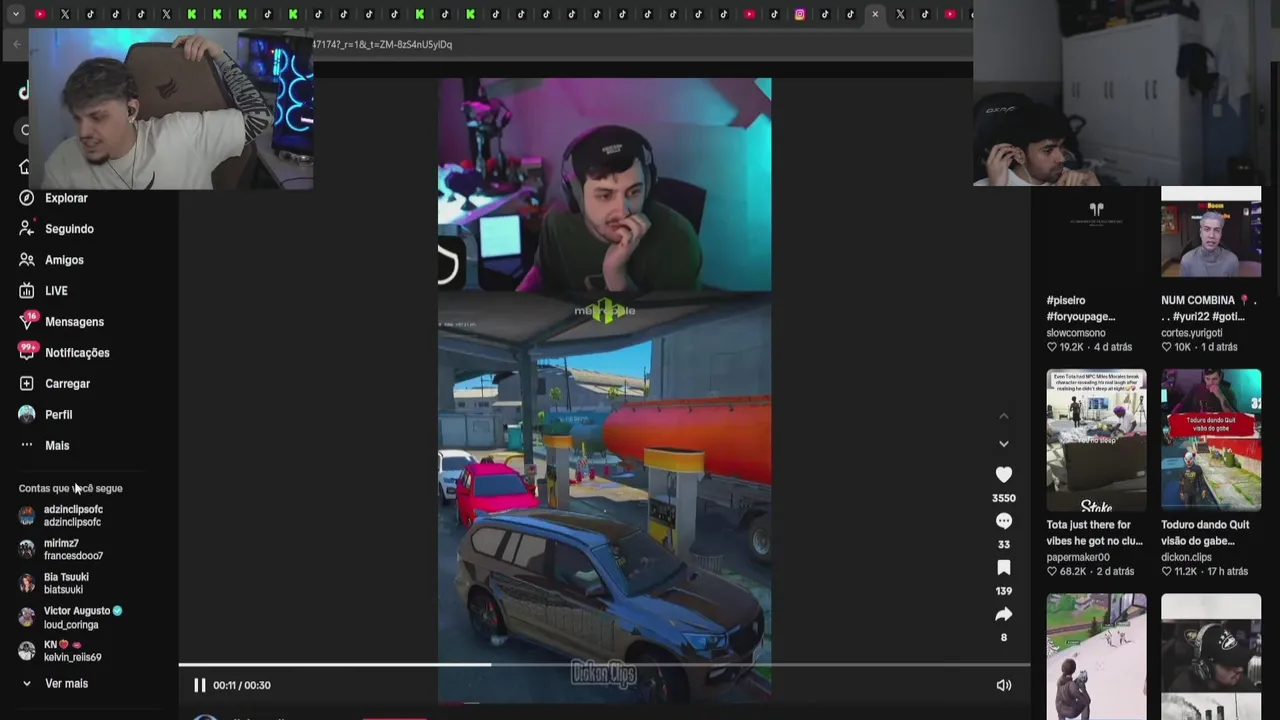Go to previous video with up chevron
The image size is (1280, 720).
(1004, 416)
